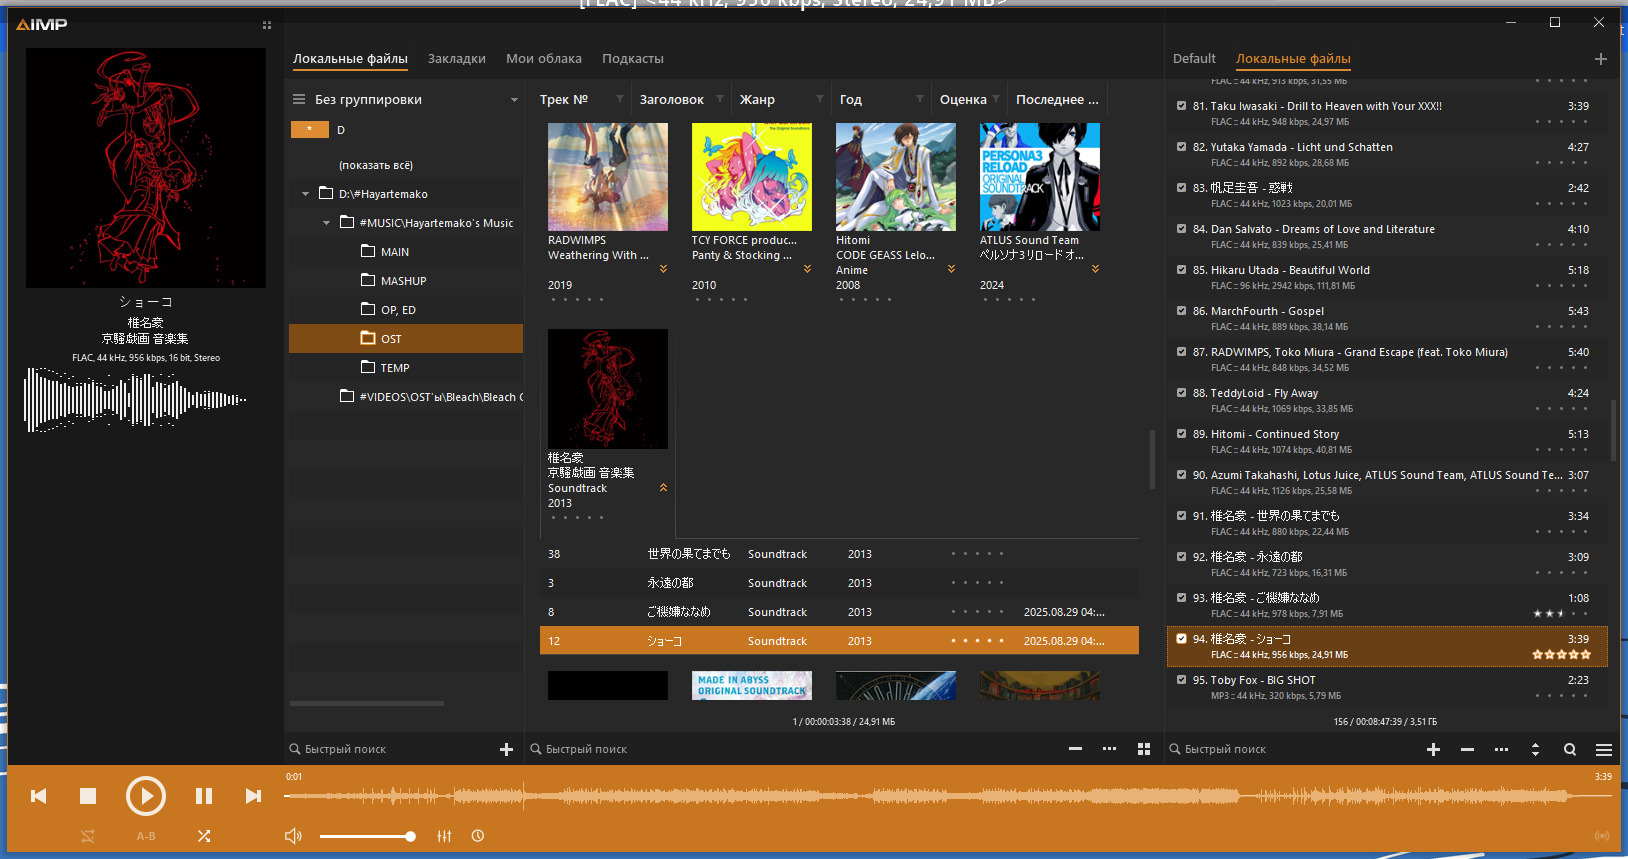Adjust the volume slider
This screenshot has height=859, width=1628.
click(367, 836)
